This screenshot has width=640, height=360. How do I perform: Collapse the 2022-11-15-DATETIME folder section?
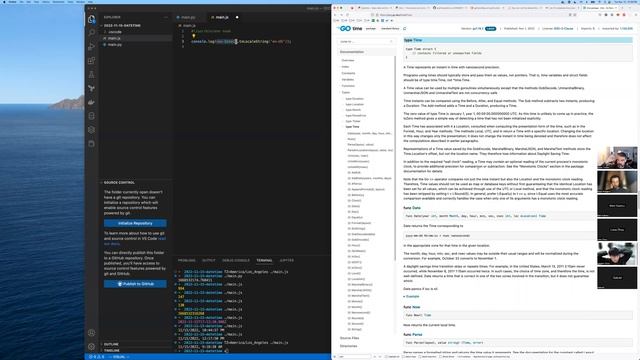122,25
